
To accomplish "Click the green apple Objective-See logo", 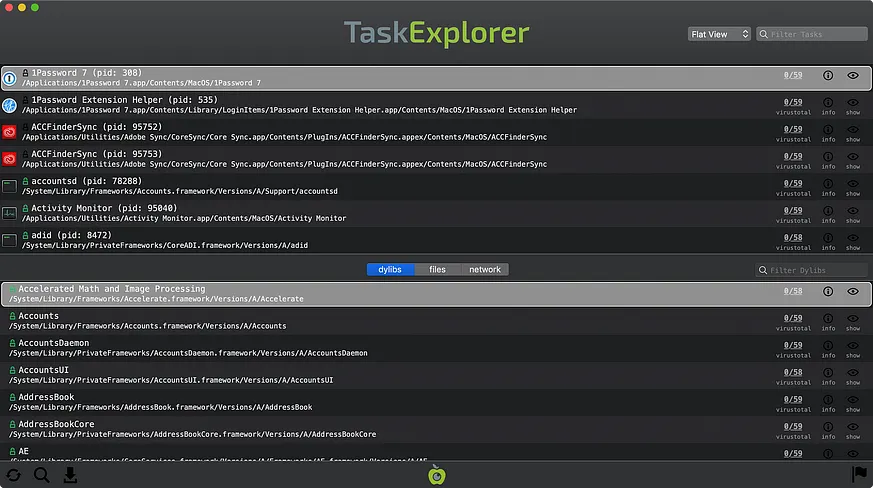I will point(436,475).
